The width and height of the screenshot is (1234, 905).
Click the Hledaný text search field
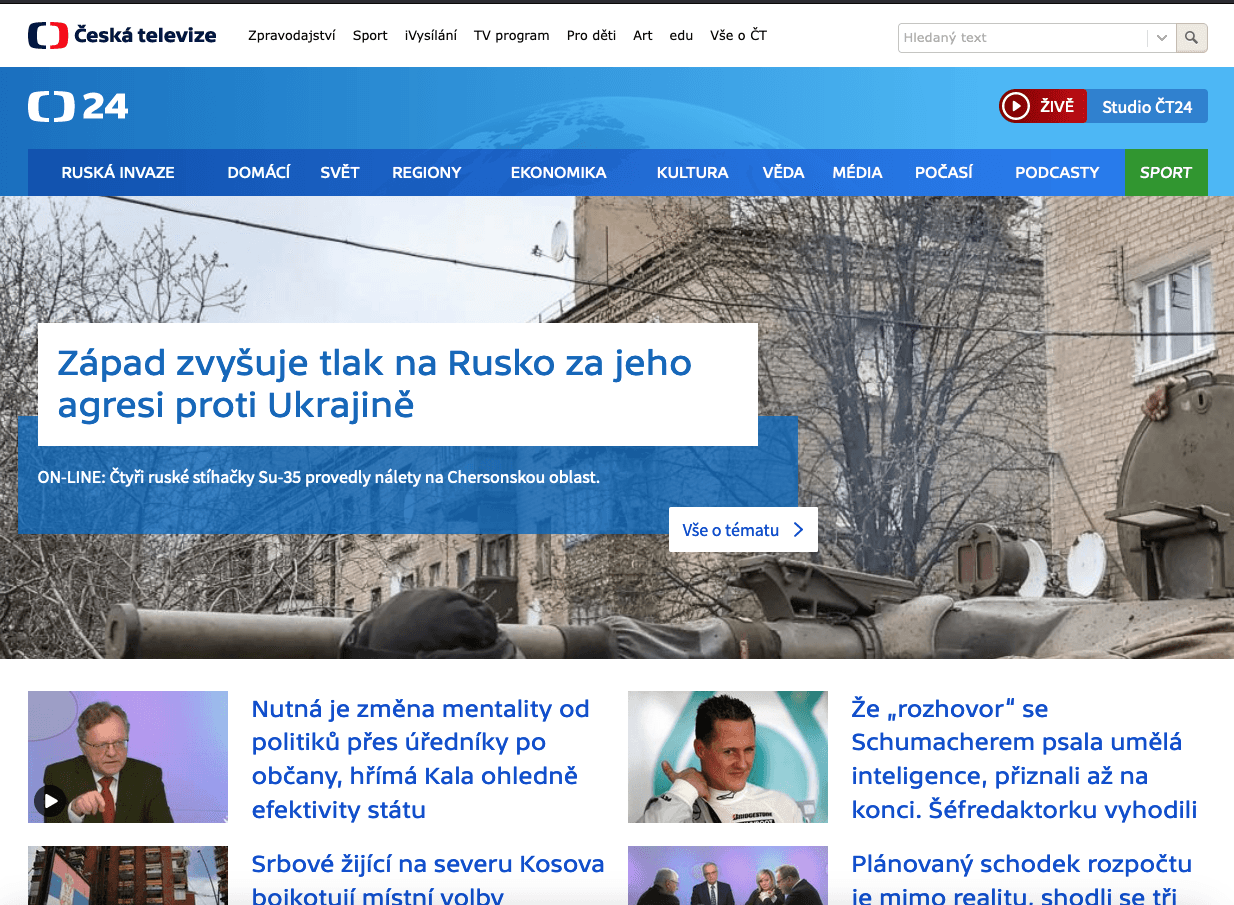click(1023, 38)
